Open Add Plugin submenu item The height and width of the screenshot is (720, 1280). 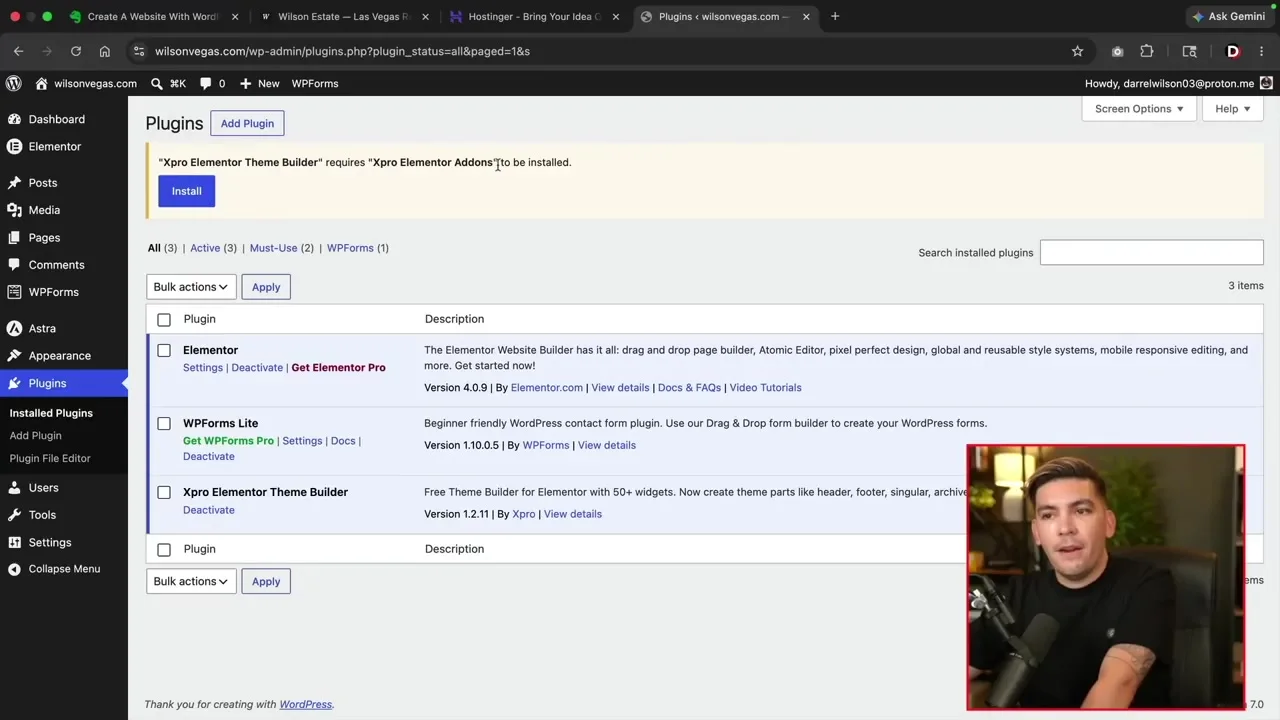35,436
